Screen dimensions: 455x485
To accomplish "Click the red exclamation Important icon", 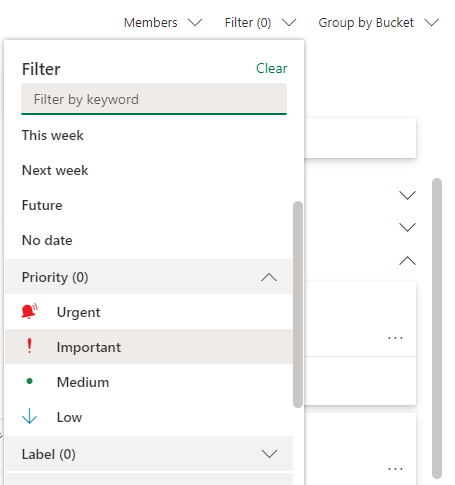I will pyautogui.click(x=29, y=346).
